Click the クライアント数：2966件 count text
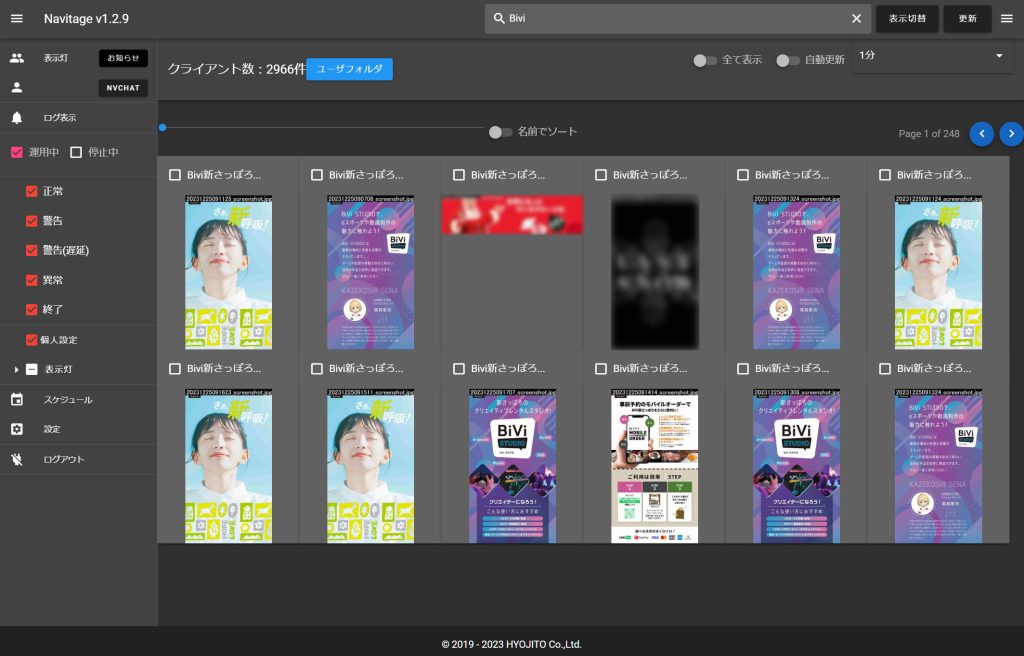Viewport: 1024px width, 656px height. [236, 69]
